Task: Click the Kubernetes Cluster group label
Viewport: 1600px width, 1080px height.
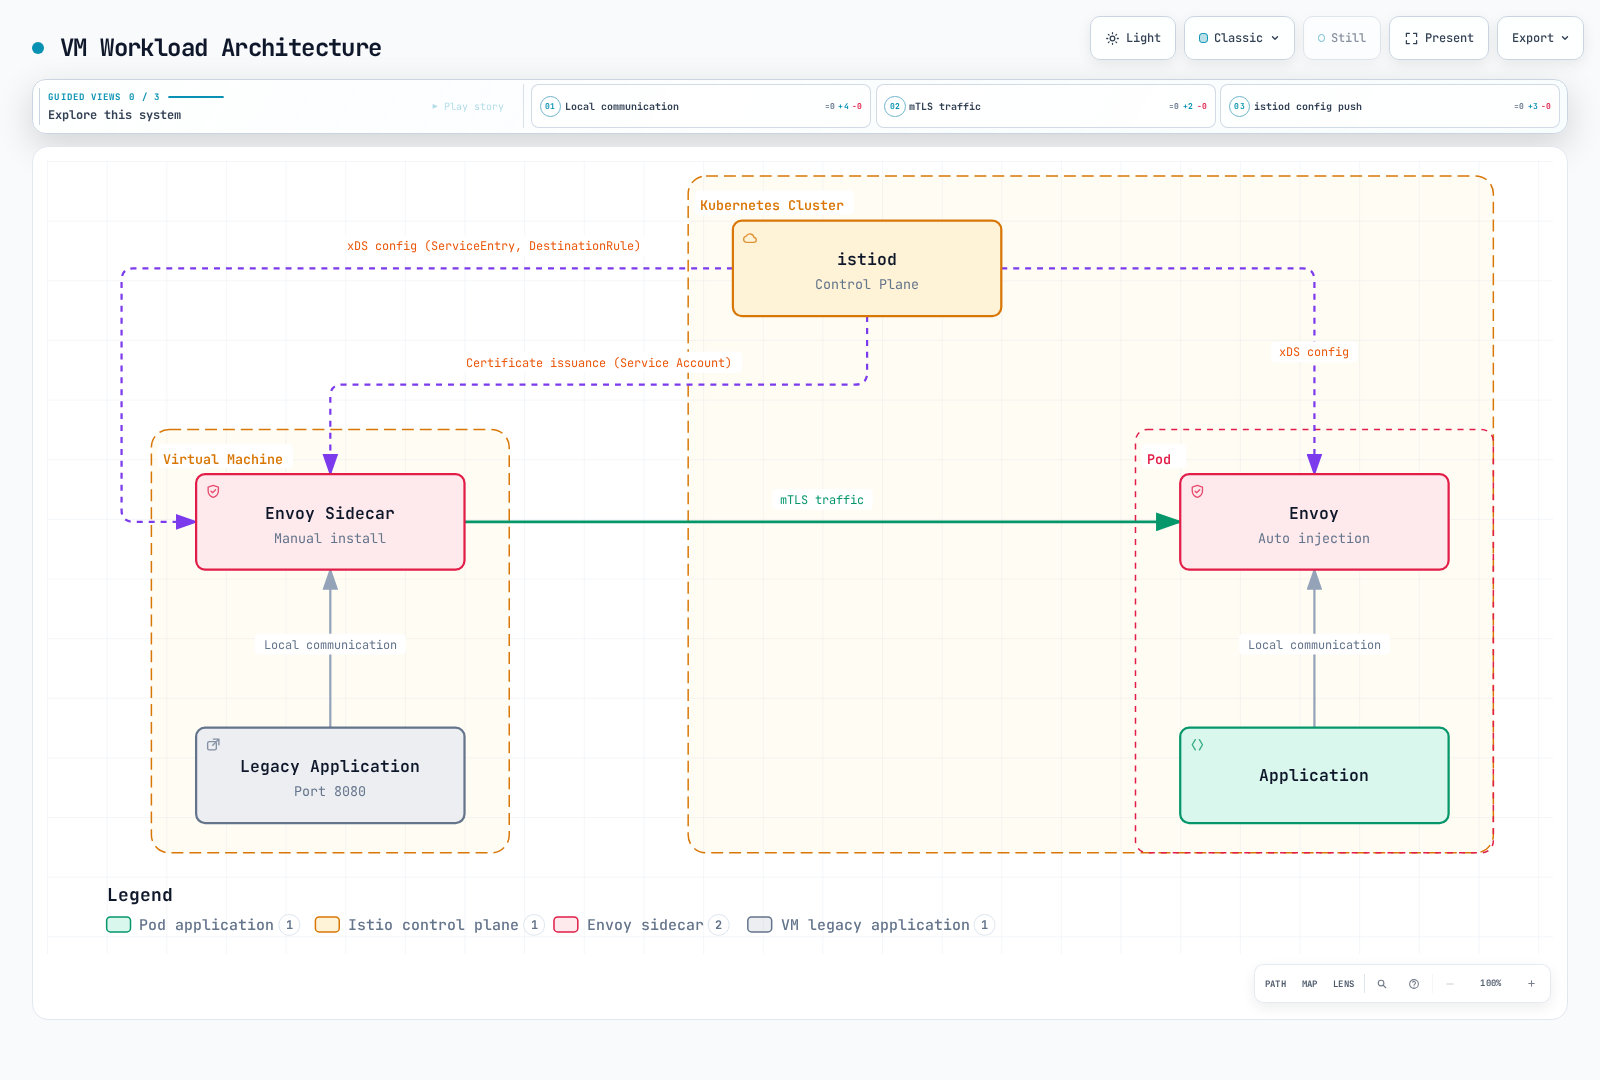Action: pos(772,206)
